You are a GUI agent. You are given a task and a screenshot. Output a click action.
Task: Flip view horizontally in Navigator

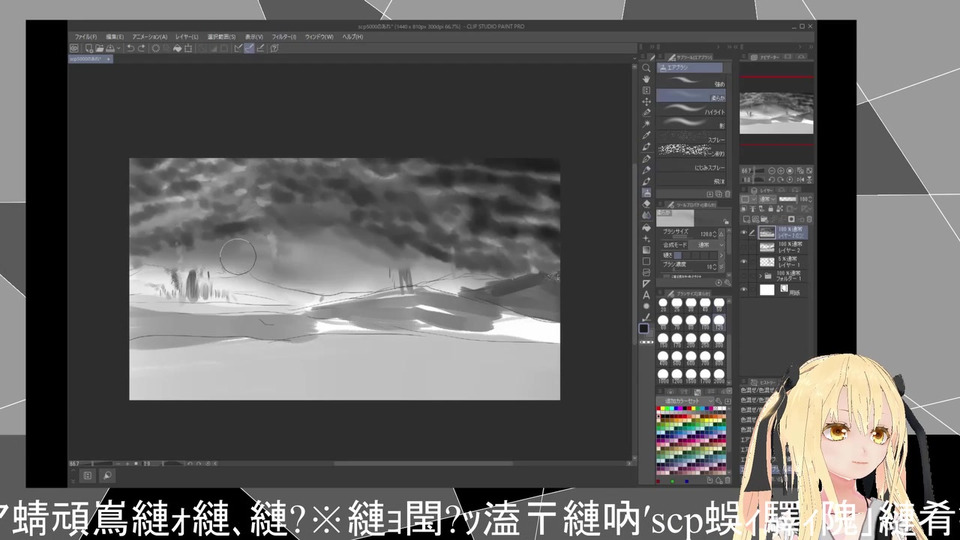[801, 180]
